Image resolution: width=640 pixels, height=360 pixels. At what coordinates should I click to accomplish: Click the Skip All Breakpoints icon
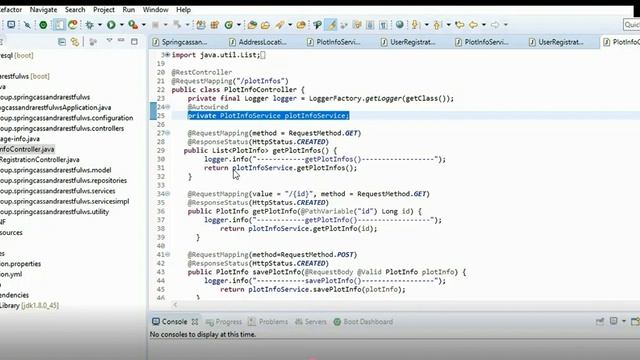pos(27,25)
